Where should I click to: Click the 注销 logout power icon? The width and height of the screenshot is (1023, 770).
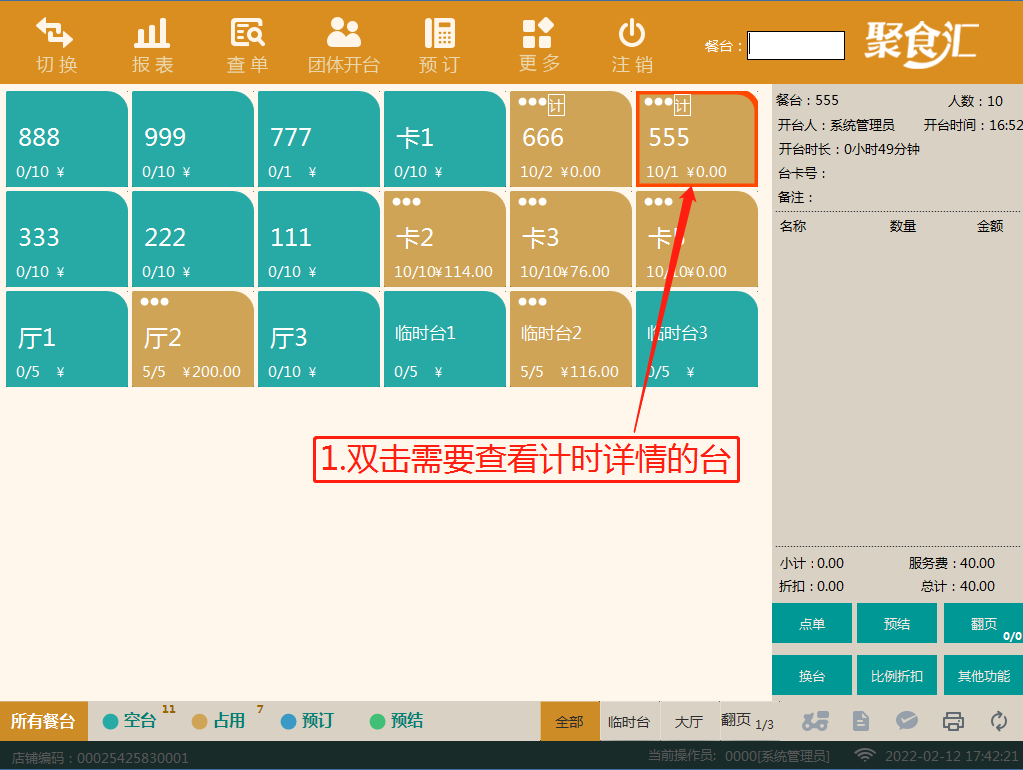pyautogui.click(x=632, y=33)
